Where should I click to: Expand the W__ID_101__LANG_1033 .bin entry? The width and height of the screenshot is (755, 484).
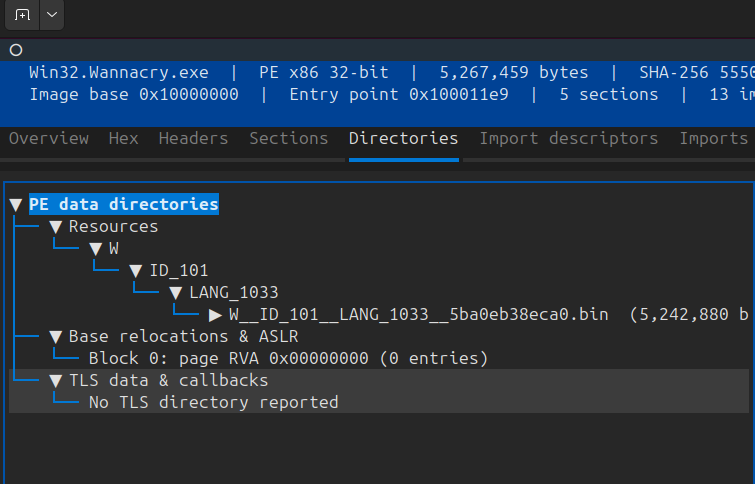pos(215,315)
